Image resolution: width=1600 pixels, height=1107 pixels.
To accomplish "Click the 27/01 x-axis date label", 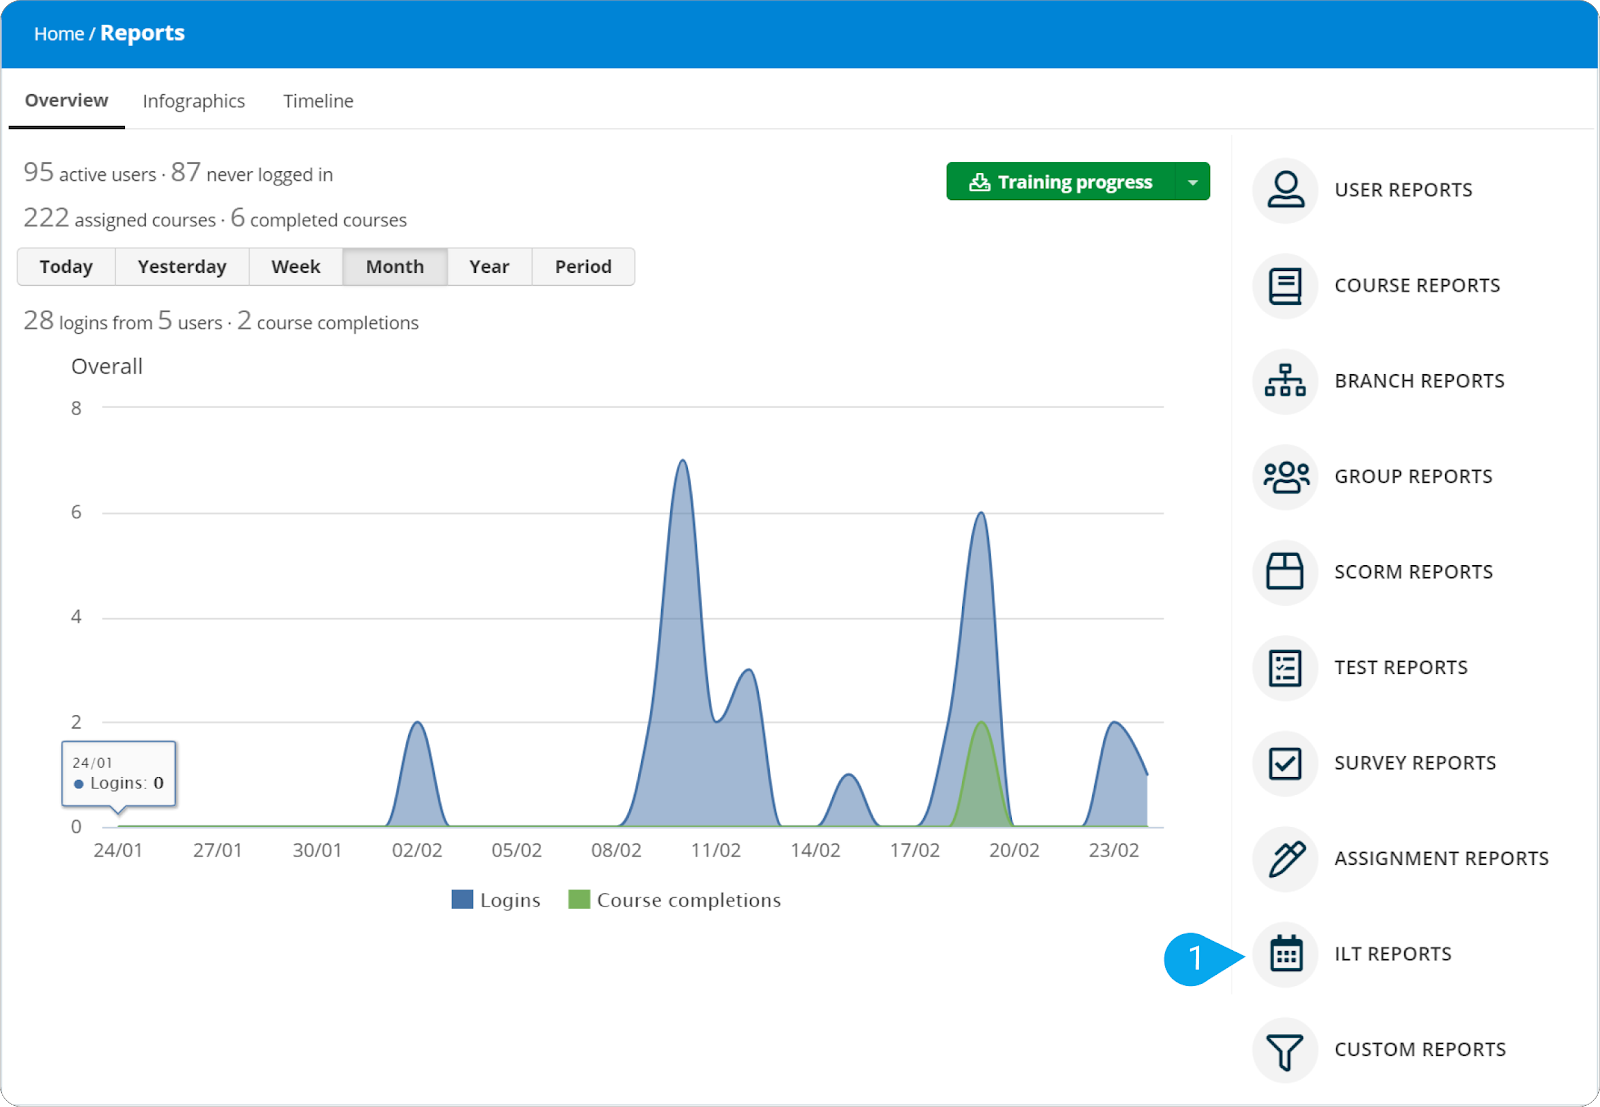I will coord(218,850).
